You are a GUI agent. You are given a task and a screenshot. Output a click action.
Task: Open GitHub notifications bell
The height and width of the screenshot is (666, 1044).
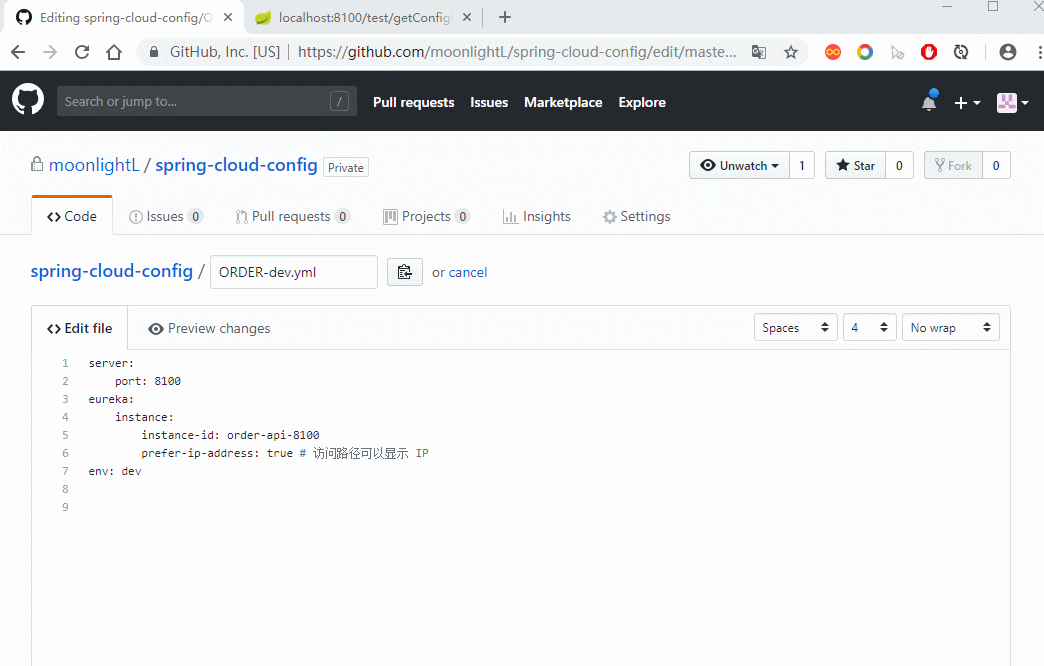tap(929, 102)
